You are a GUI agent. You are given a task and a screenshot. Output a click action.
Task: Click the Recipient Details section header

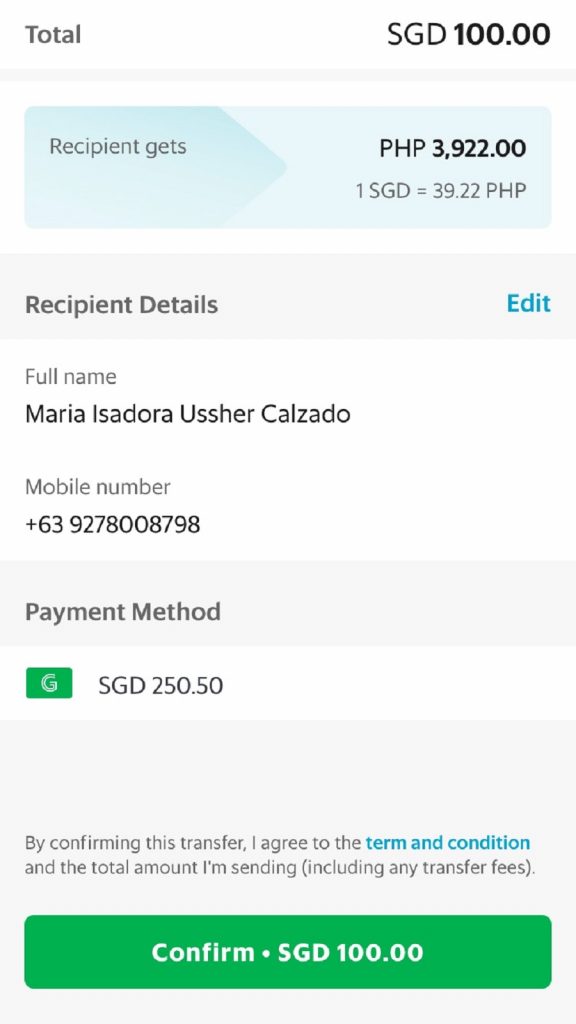click(120, 304)
